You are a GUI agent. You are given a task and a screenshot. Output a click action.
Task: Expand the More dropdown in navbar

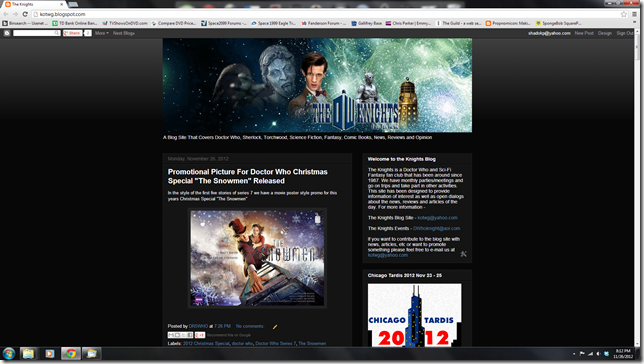(x=102, y=33)
